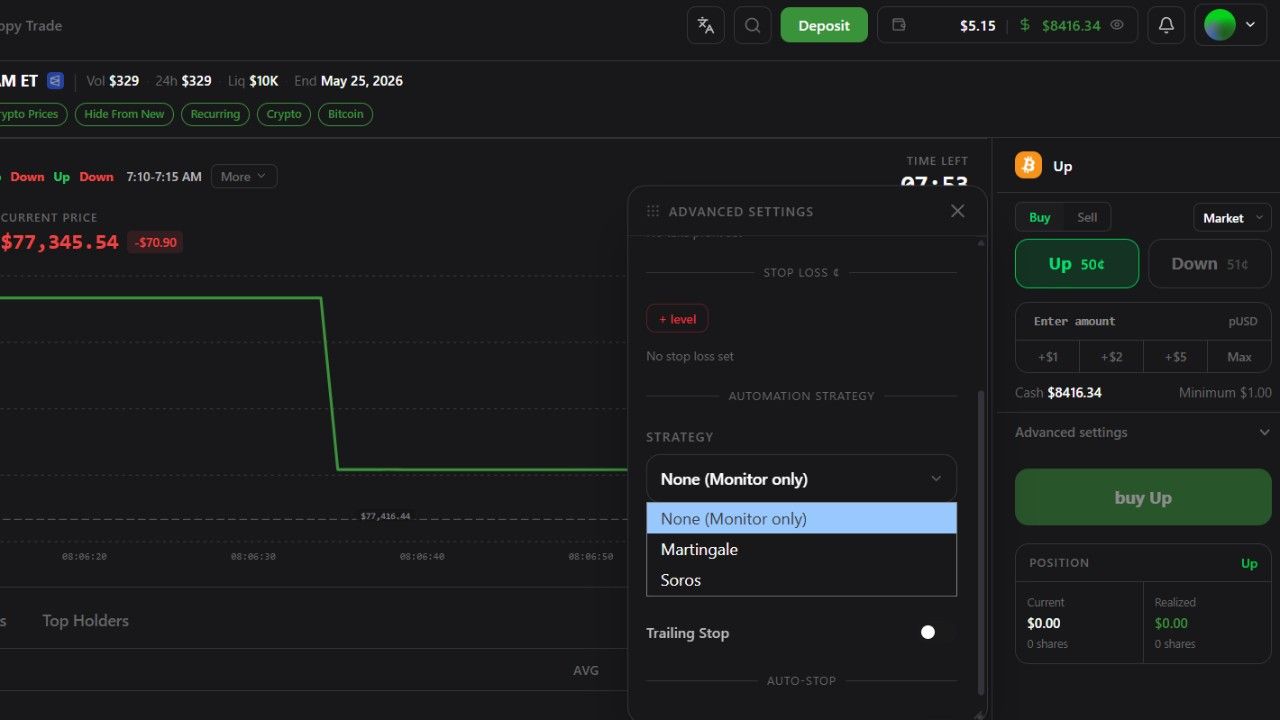
Task: Click the buy Up button
Action: [1143, 498]
